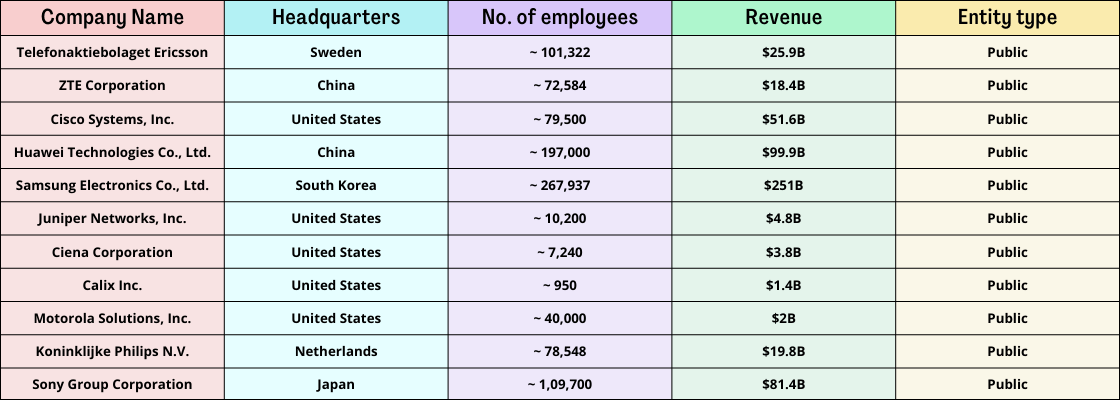Select the South Korea headquarters cell

(x=336, y=185)
